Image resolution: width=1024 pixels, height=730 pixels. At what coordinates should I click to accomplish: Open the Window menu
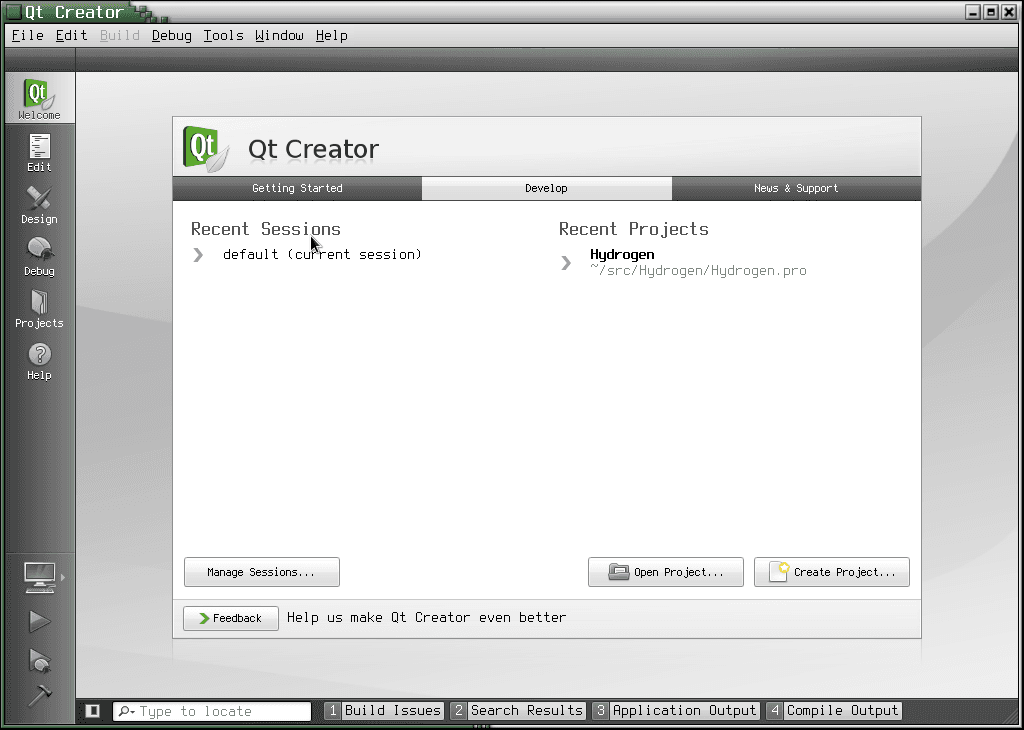coord(280,35)
